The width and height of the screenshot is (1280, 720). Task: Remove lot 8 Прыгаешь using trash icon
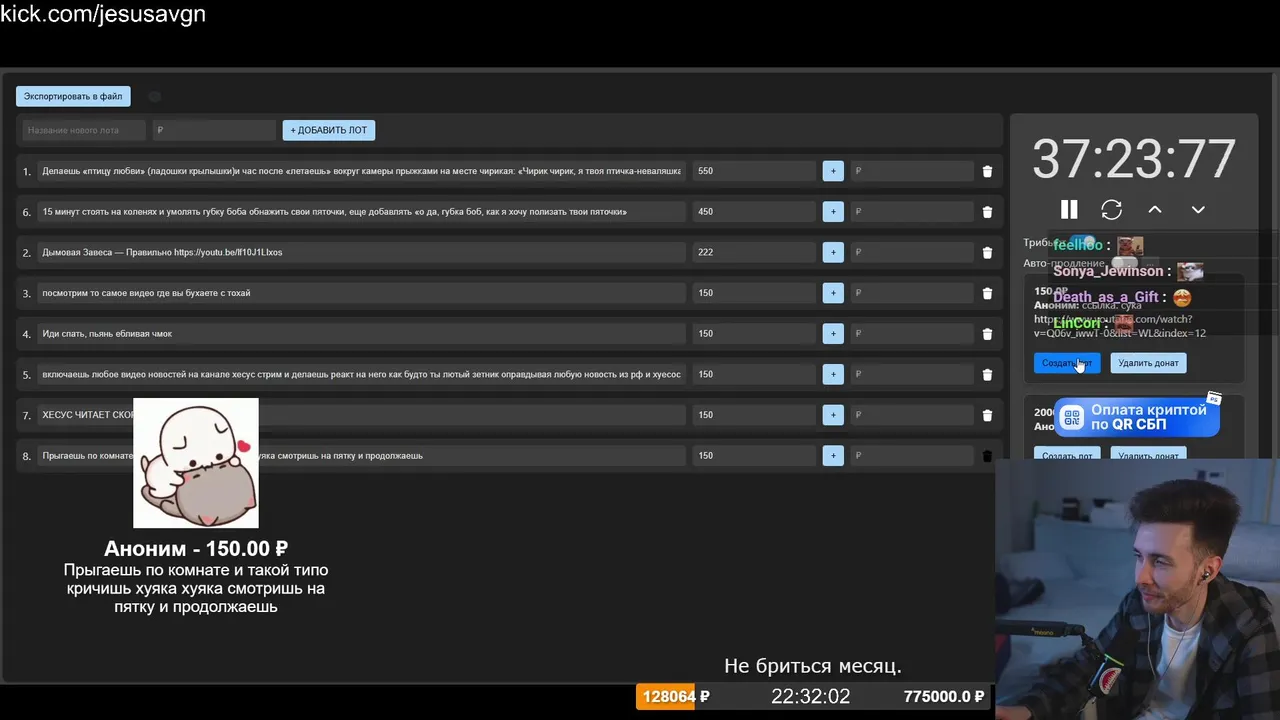[987, 456]
